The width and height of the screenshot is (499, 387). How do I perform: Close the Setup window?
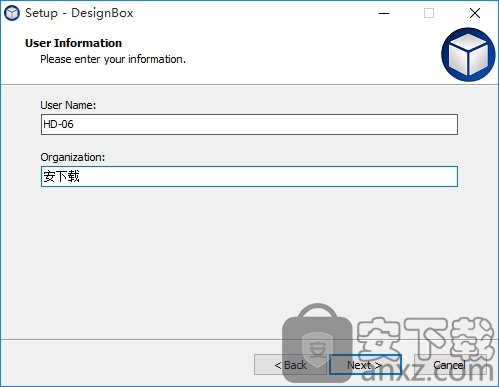click(x=475, y=13)
